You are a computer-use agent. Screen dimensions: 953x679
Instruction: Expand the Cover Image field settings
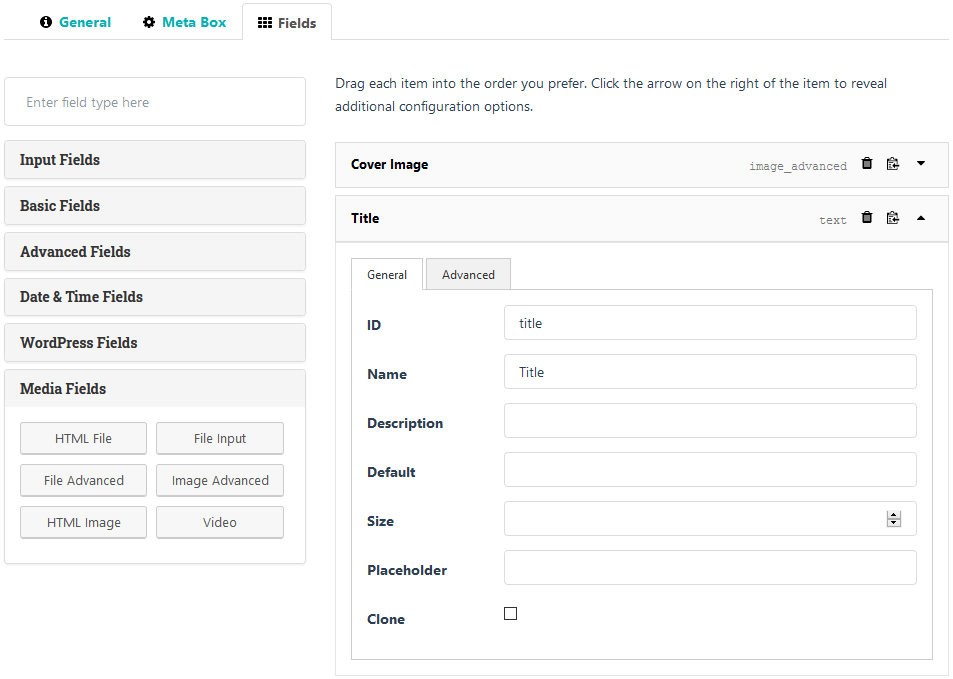coord(921,164)
